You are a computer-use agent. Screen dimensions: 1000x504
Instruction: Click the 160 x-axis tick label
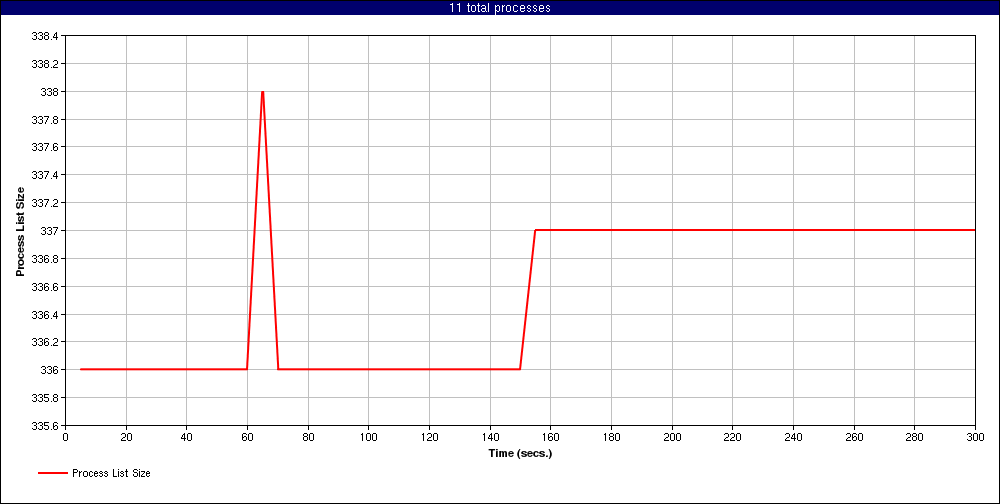click(x=551, y=437)
